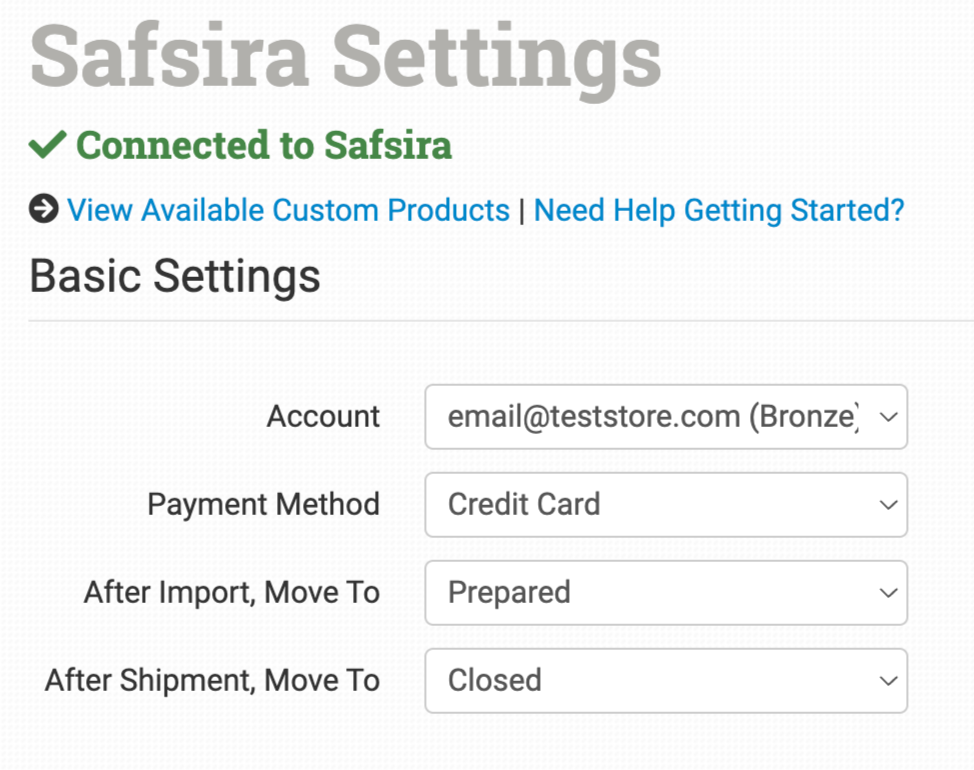Click the Payment Method field label
Viewport: 974px width, 770px height.
pos(263,505)
